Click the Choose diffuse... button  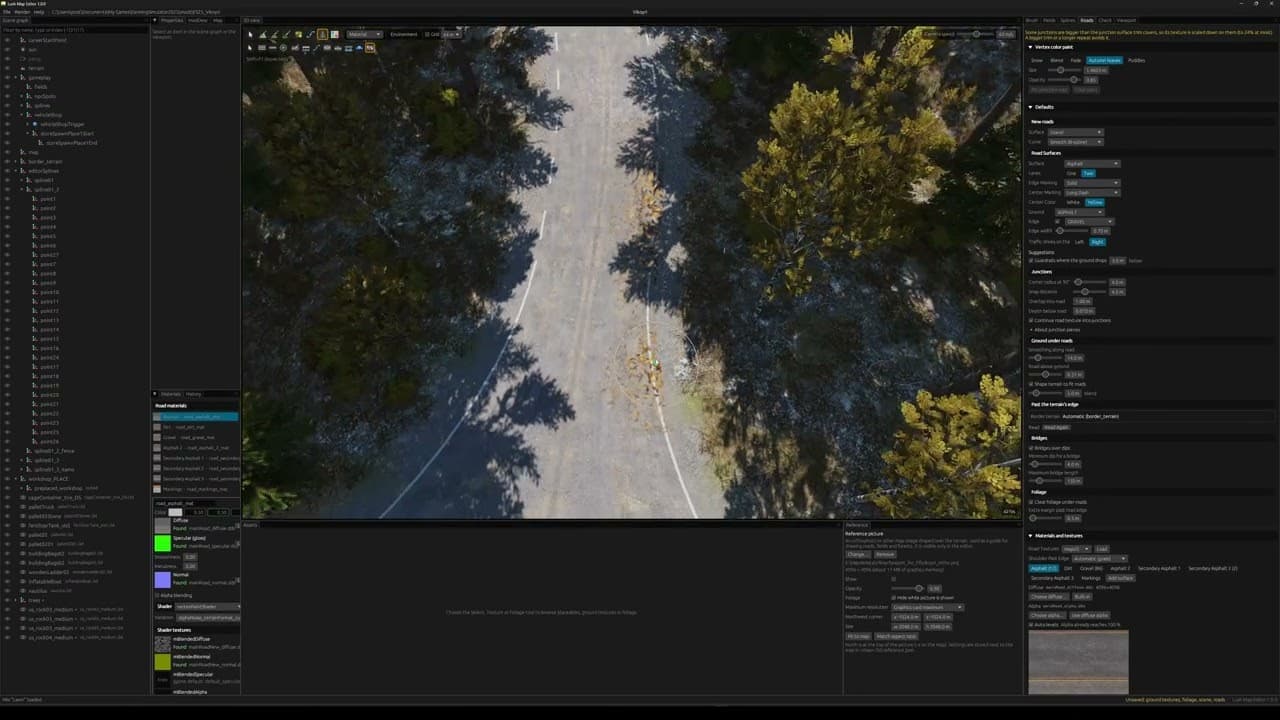pos(1048,596)
